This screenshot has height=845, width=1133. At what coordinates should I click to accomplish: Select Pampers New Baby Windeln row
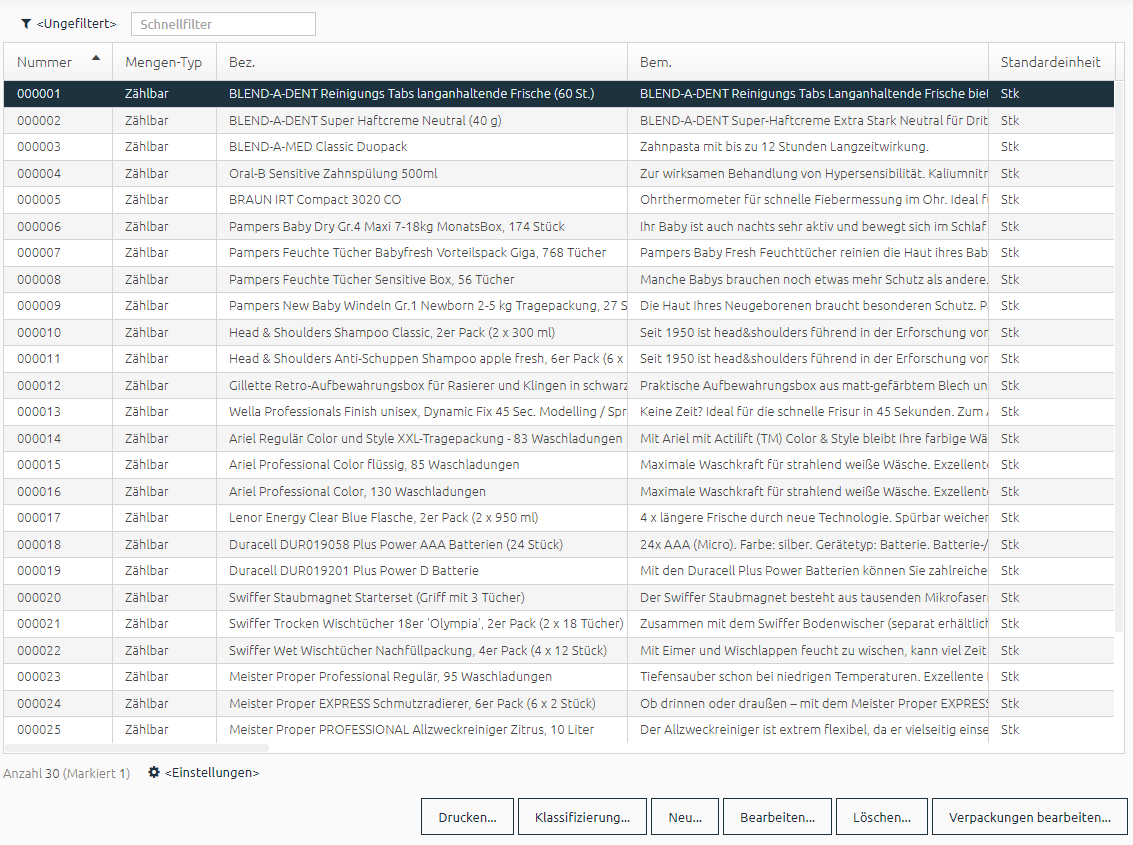tap(559, 306)
